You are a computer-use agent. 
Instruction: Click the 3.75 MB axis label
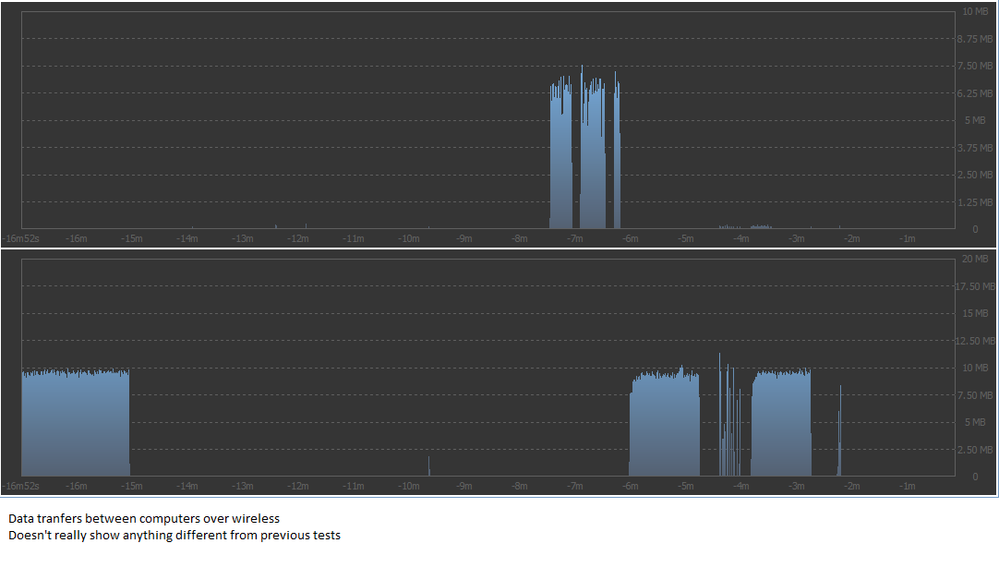[974, 148]
